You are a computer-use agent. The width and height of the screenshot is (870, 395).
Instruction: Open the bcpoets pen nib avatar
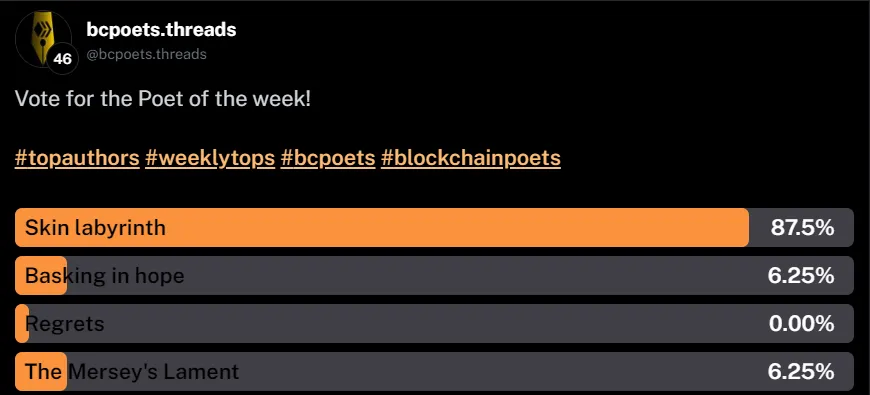click(43, 39)
